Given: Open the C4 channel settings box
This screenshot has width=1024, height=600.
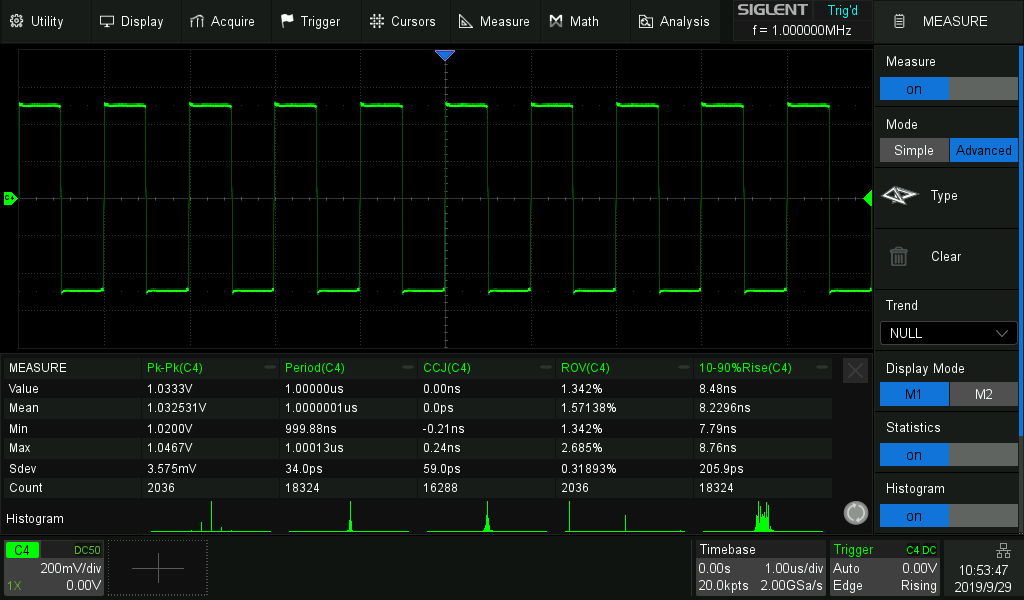Looking at the screenshot, I should click(x=54, y=567).
